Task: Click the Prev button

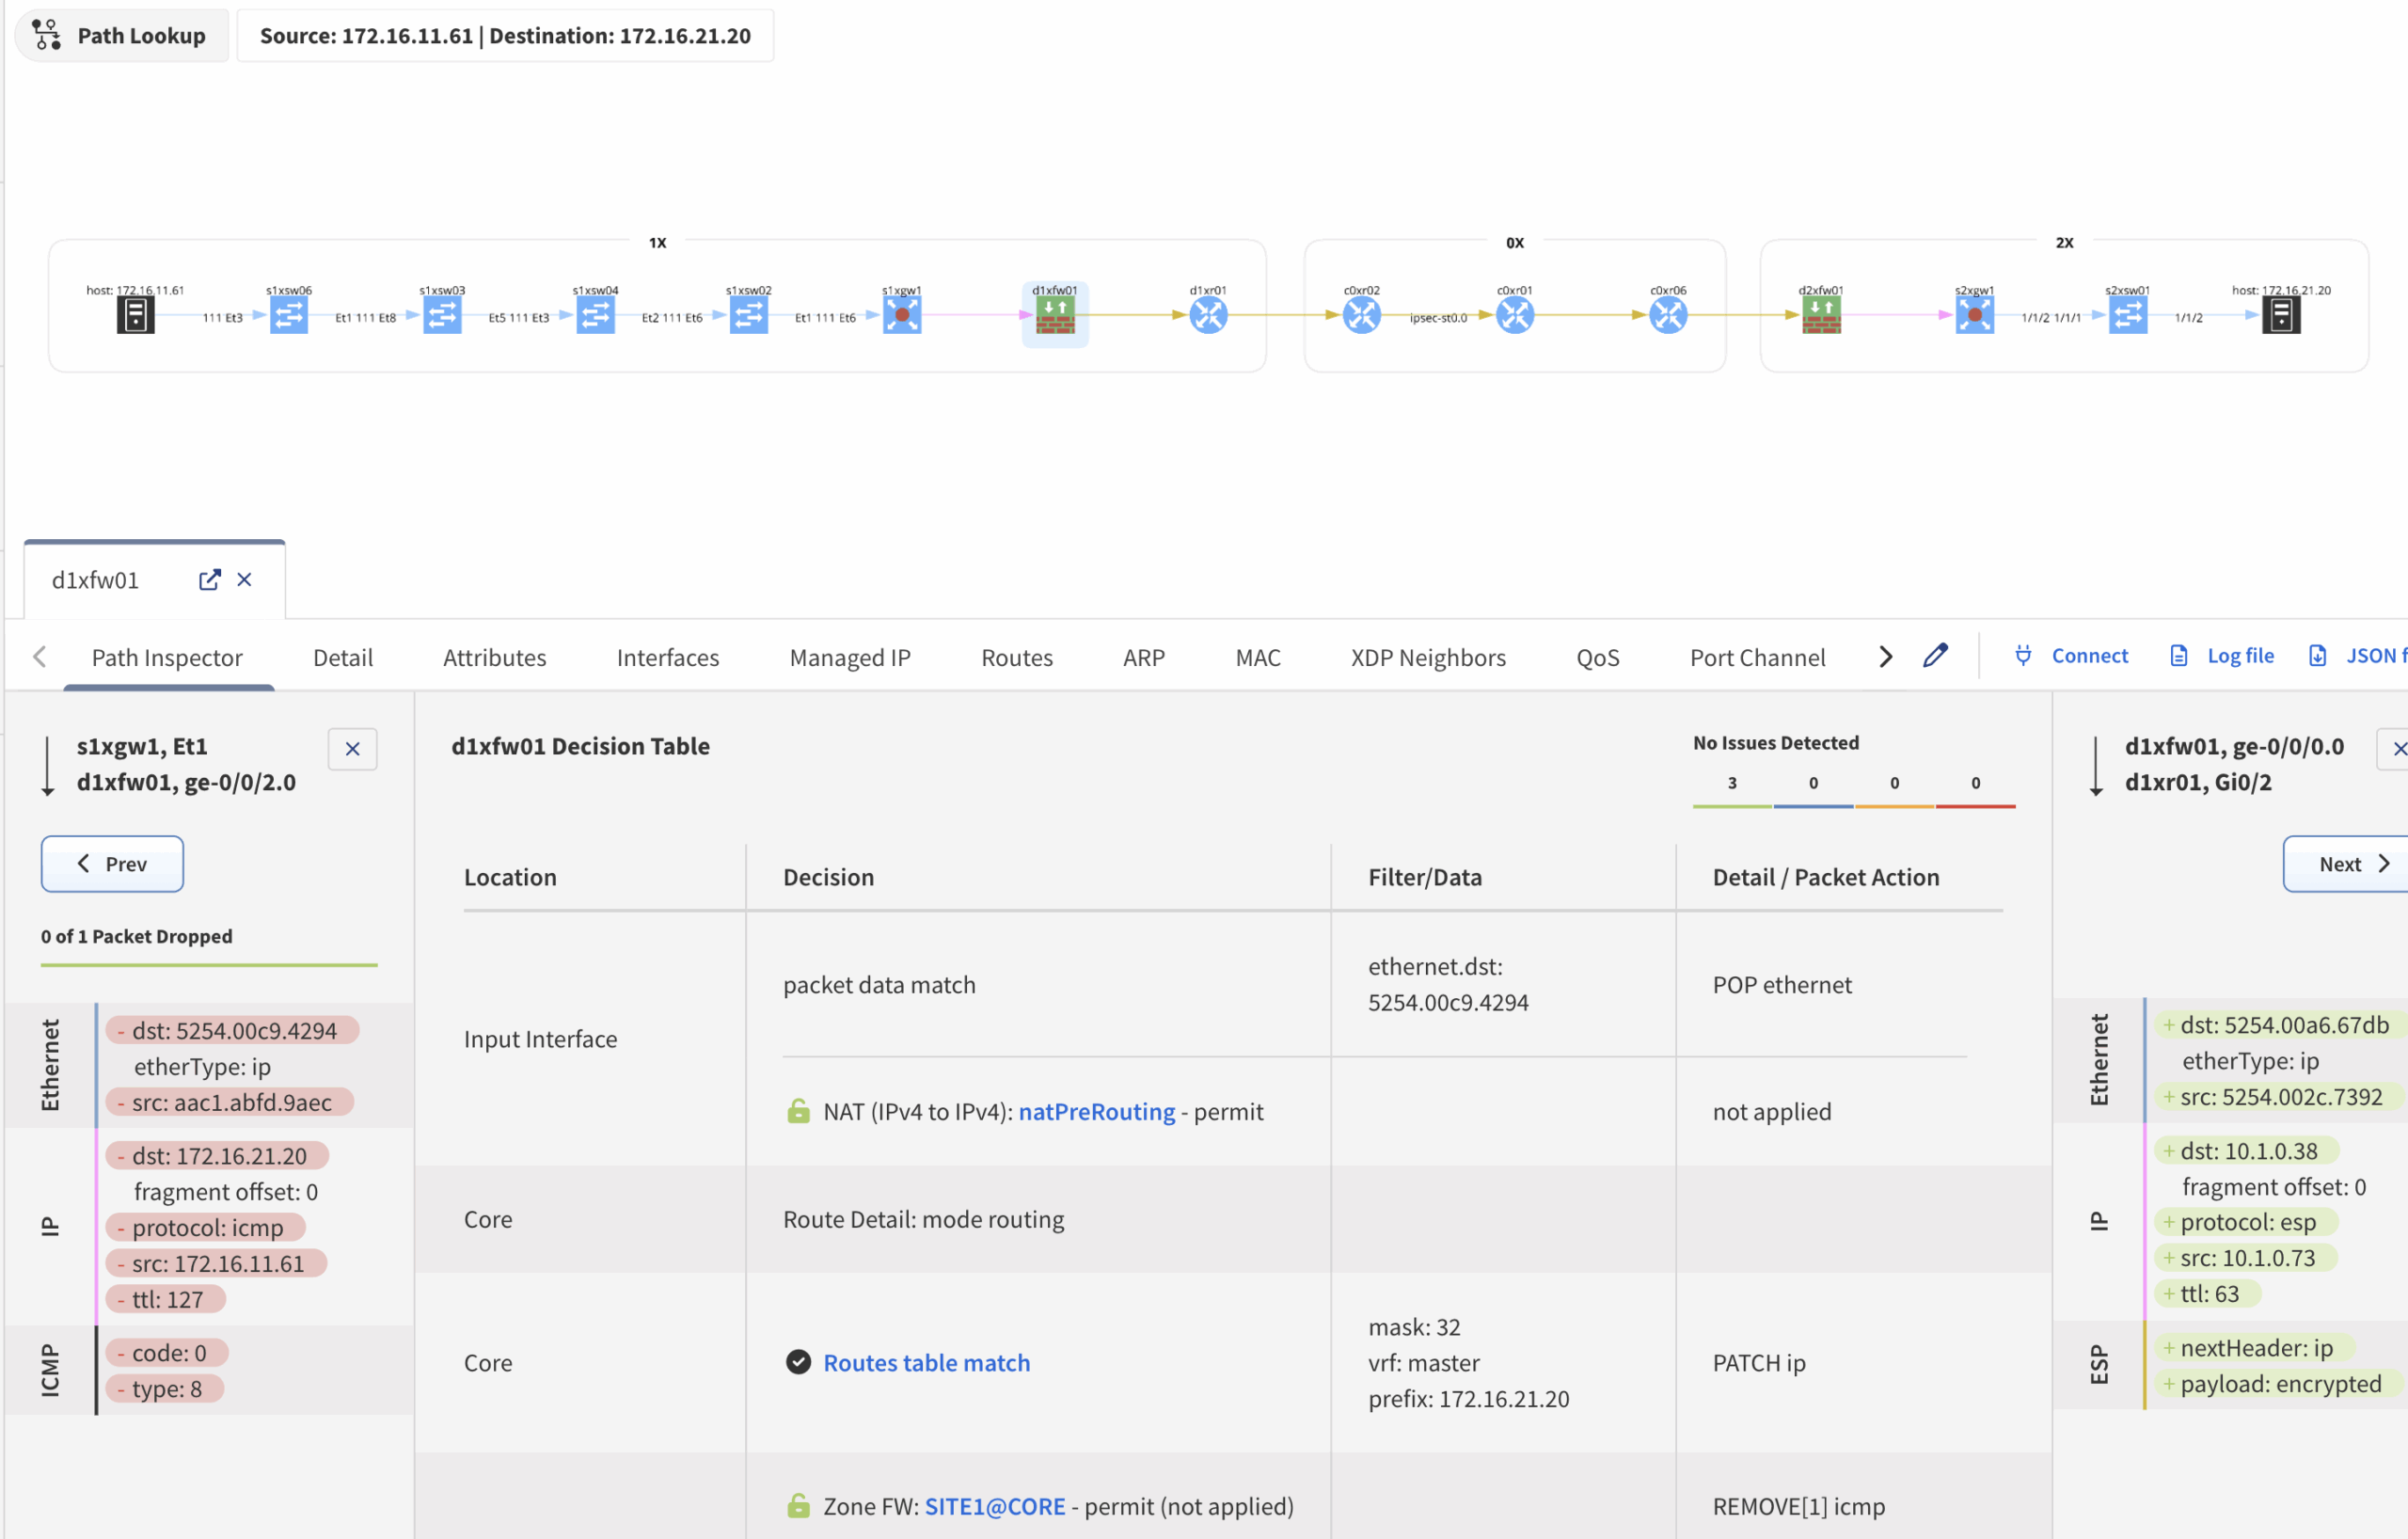Action: 112,864
